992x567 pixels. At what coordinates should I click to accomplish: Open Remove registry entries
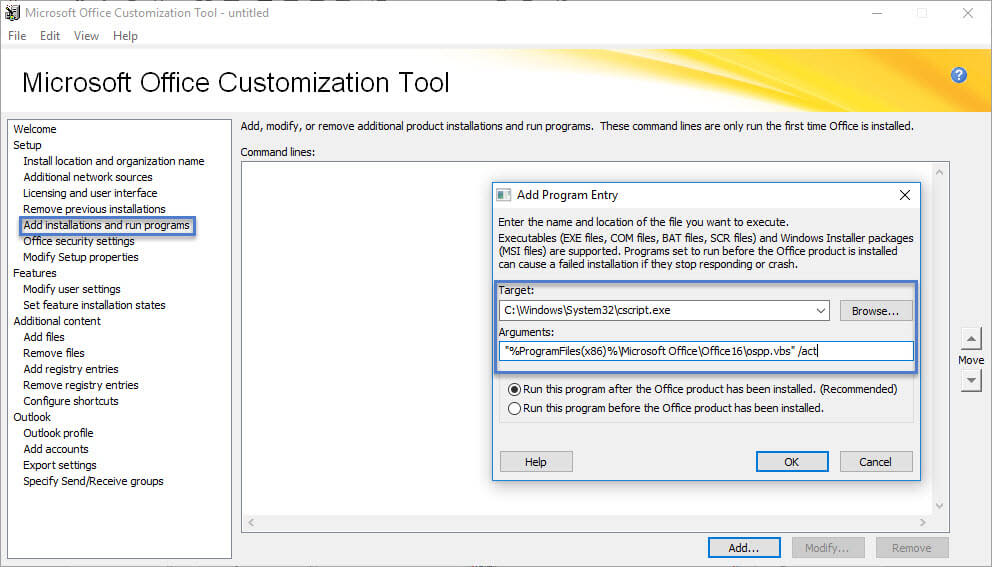[x=81, y=385]
